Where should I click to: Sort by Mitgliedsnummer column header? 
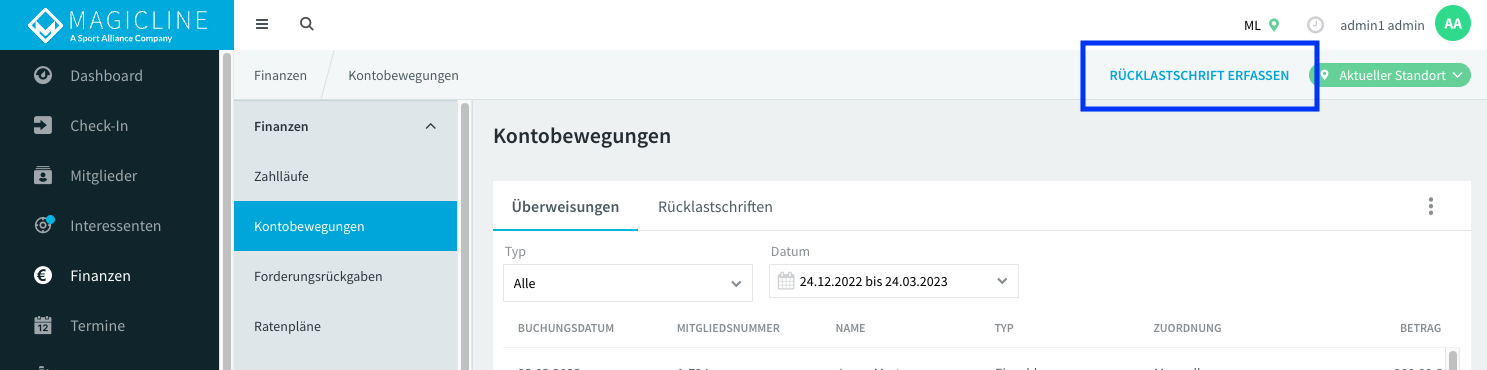[x=728, y=328]
